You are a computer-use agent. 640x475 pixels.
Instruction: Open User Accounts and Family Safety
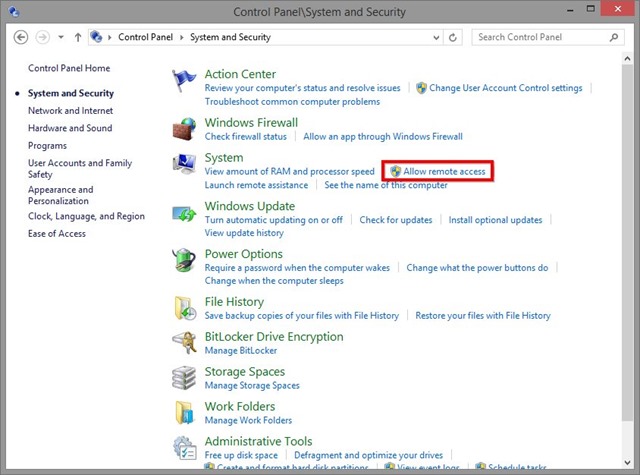click(80, 169)
